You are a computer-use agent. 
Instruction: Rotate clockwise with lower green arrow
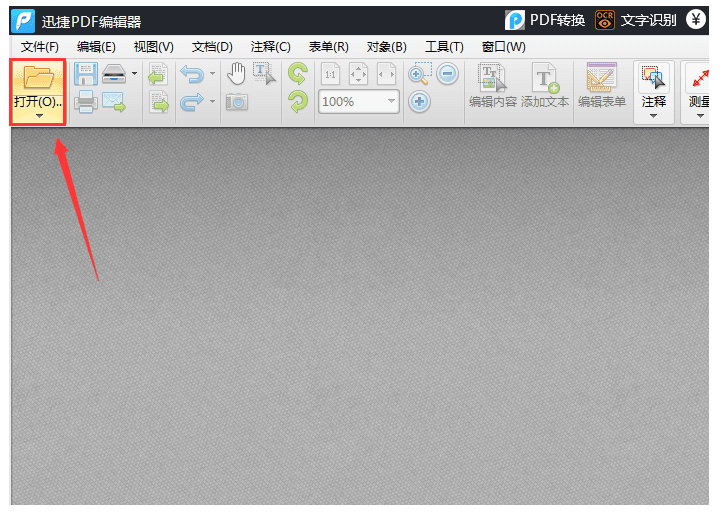pos(298,102)
